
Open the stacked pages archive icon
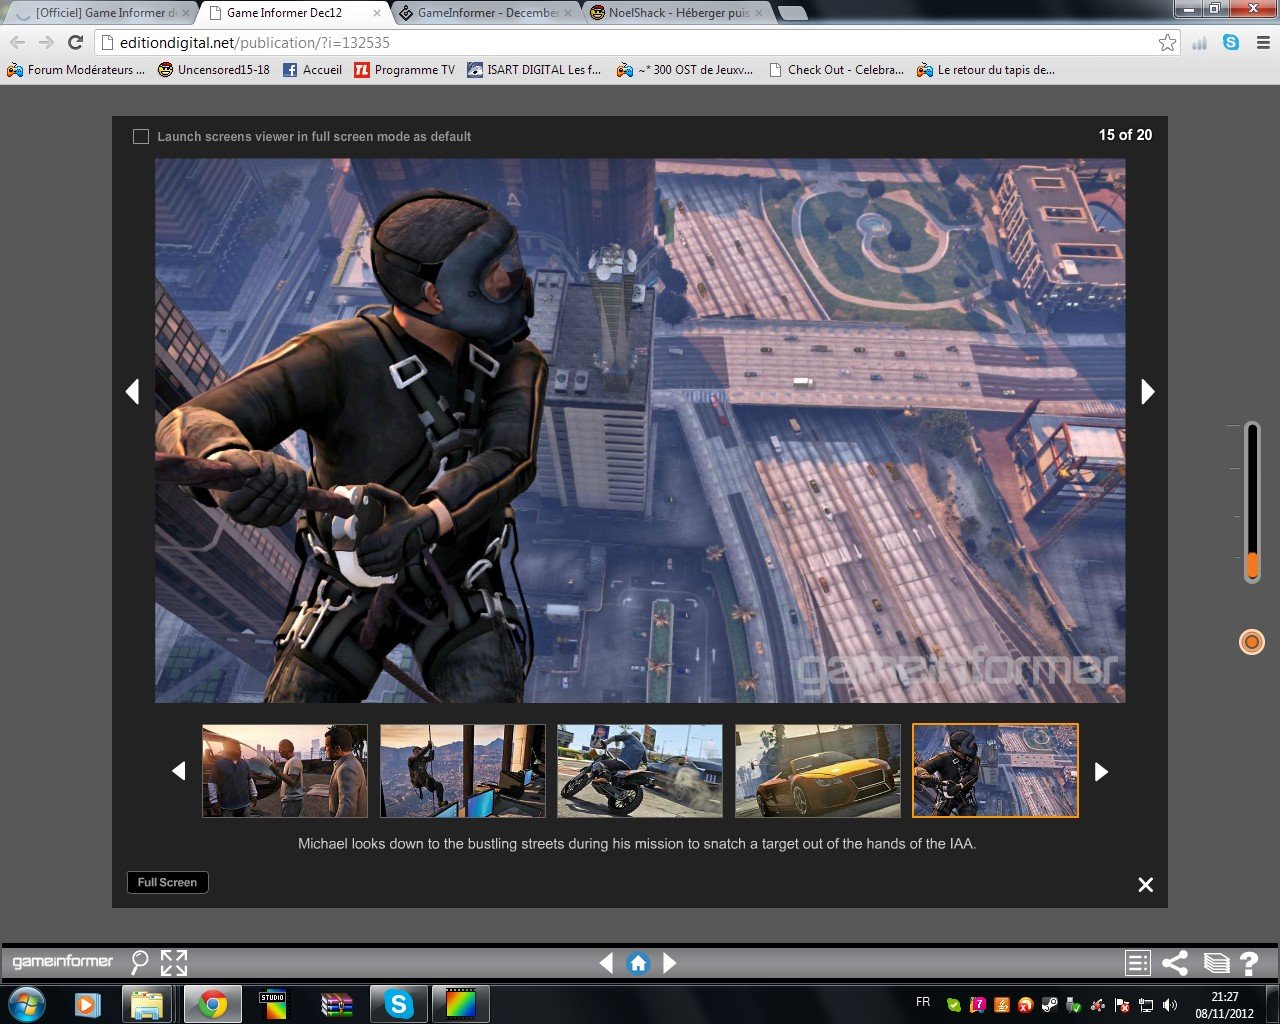(1216, 963)
